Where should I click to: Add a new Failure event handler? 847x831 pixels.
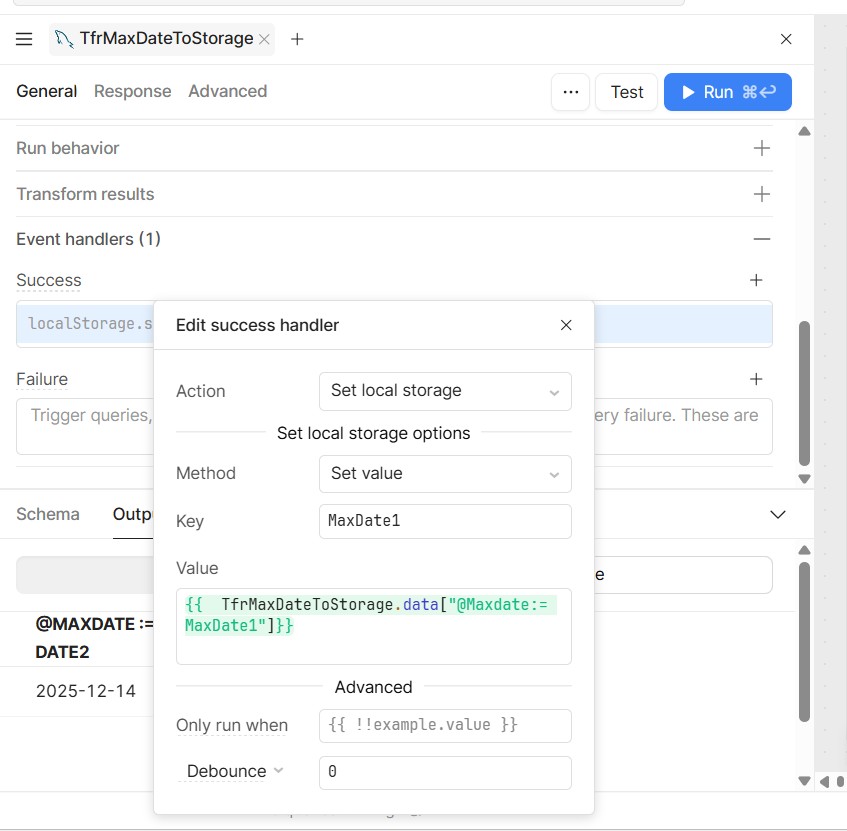[x=756, y=379]
